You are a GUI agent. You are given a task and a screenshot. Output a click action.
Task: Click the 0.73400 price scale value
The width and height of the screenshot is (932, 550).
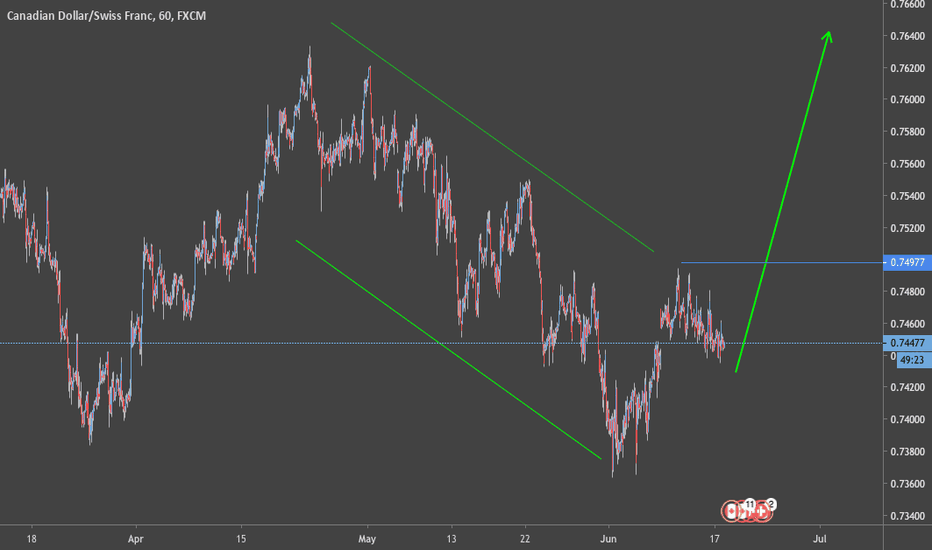[907, 516]
